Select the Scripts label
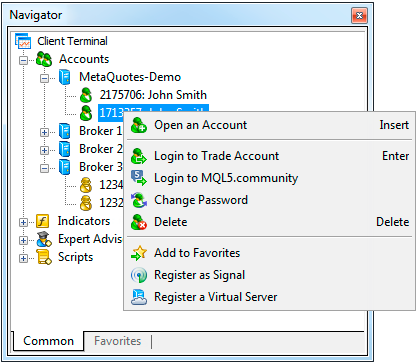418x362 pixels. (75, 257)
